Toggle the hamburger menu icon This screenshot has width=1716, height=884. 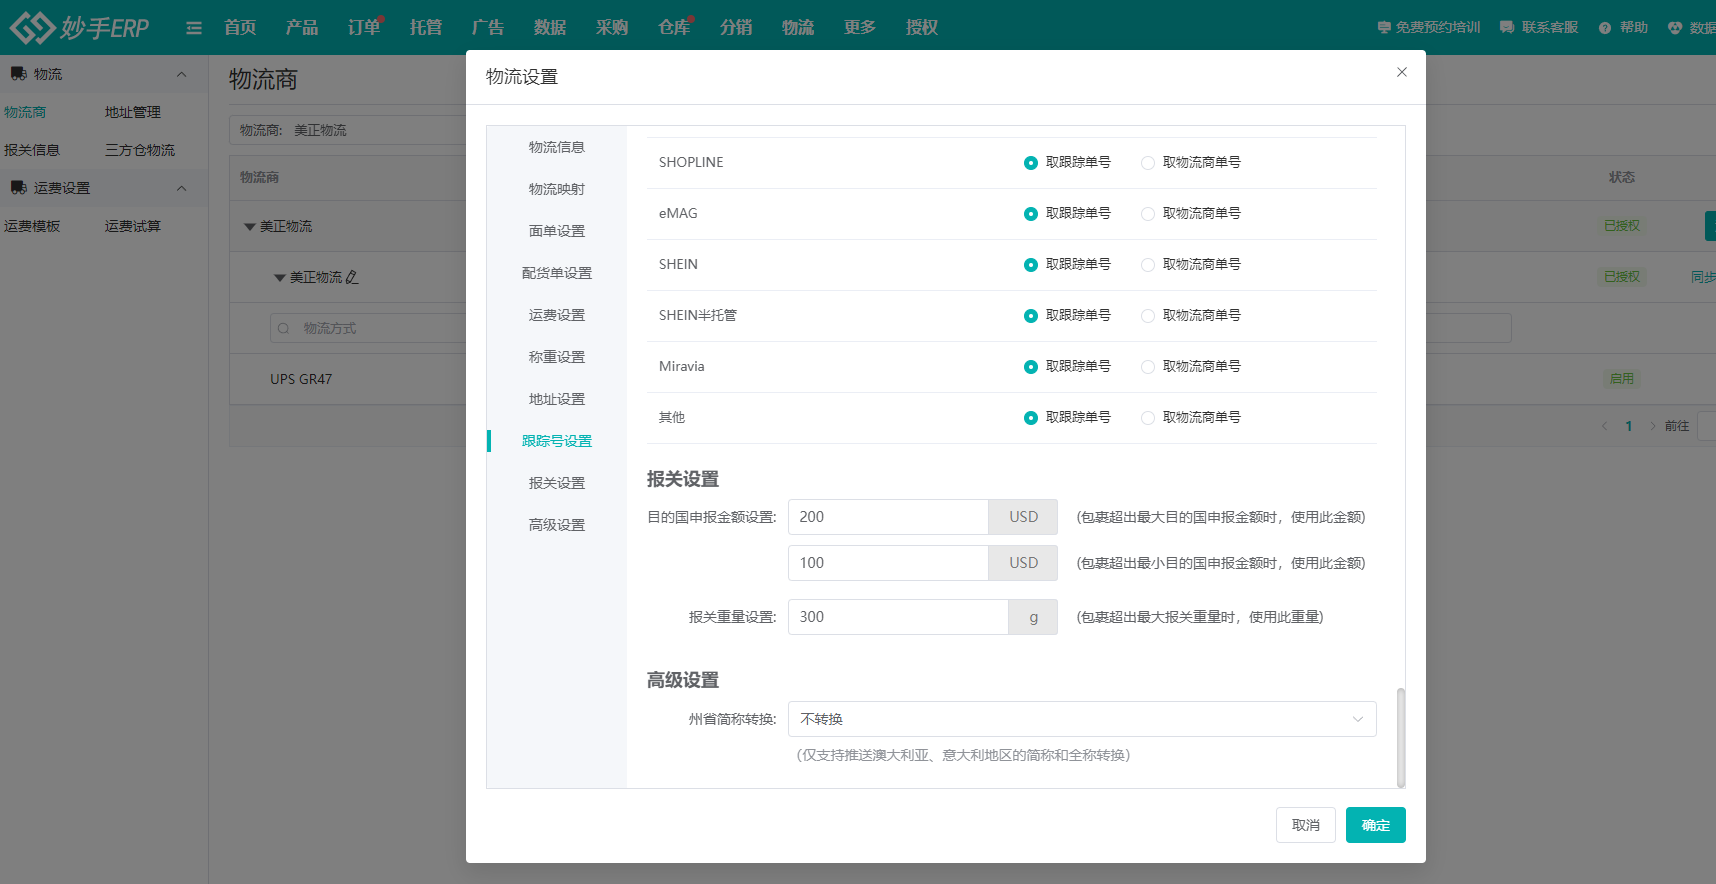194,28
